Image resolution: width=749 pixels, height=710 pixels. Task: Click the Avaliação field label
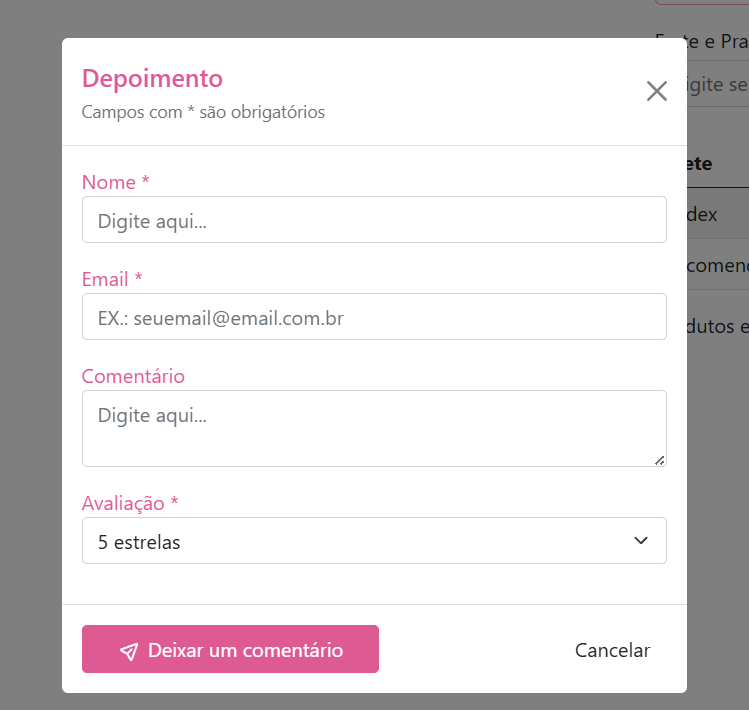tap(130, 503)
